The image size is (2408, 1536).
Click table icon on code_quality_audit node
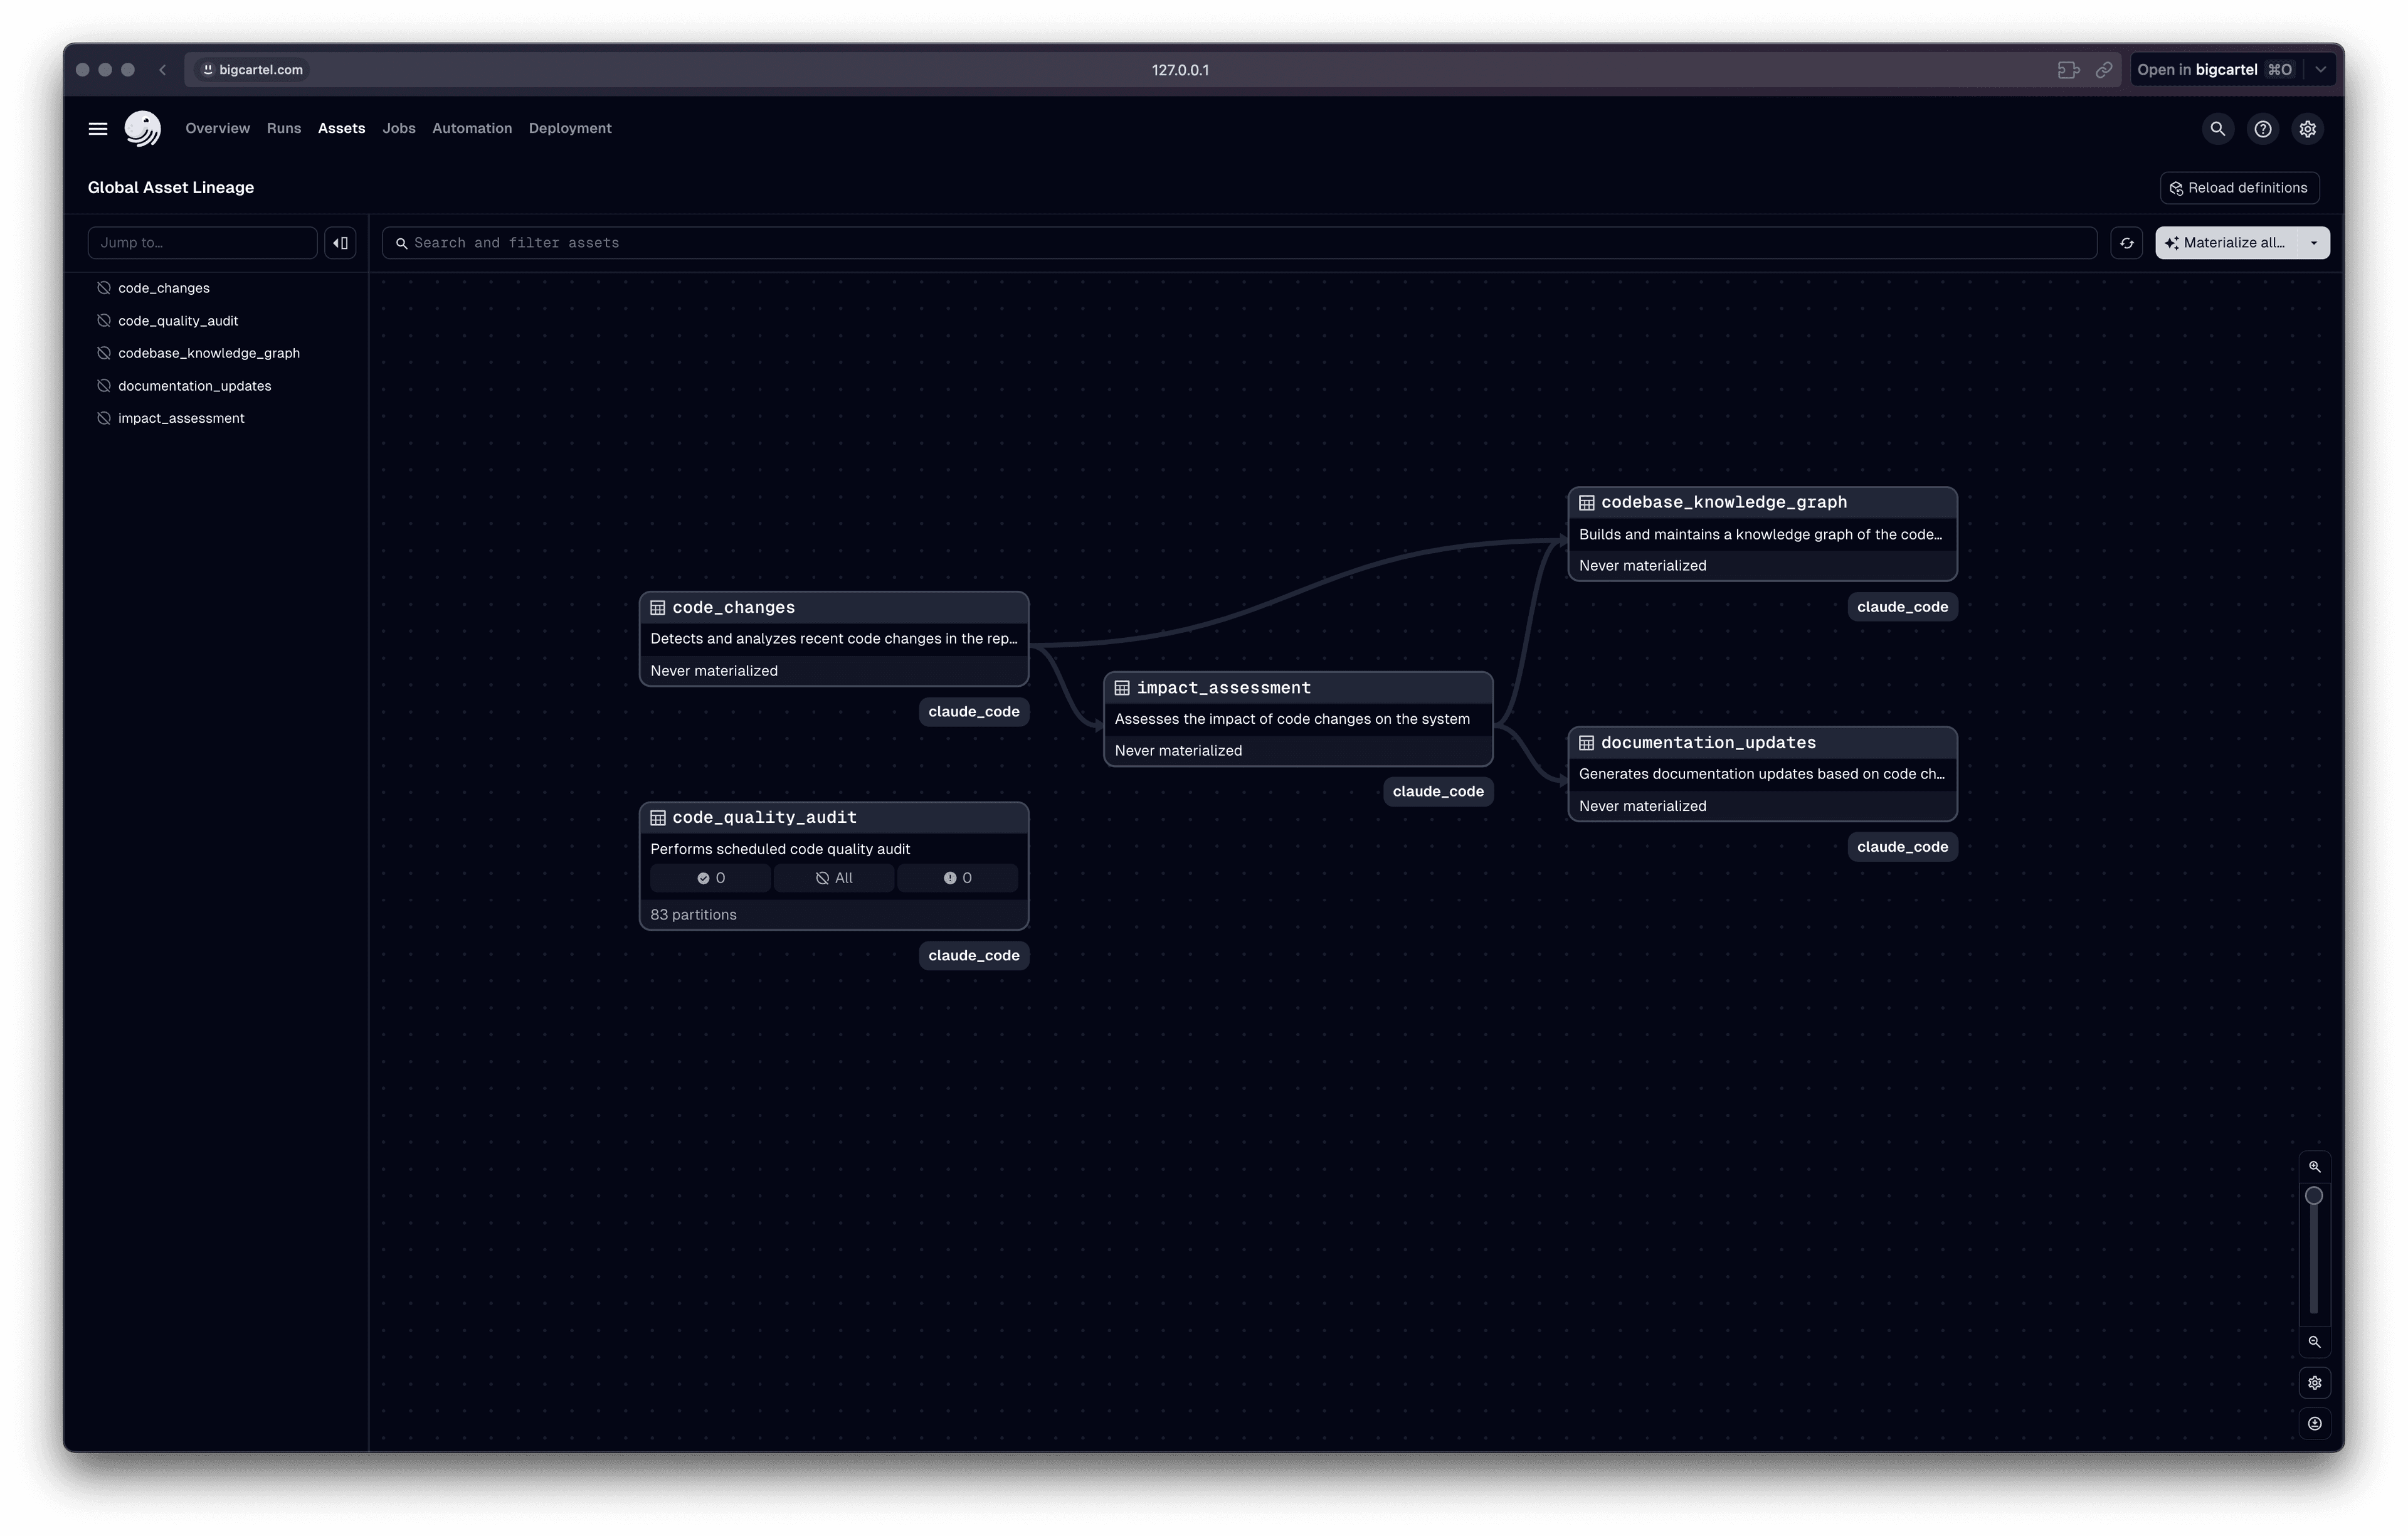pyautogui.click(x=658, y=818)
